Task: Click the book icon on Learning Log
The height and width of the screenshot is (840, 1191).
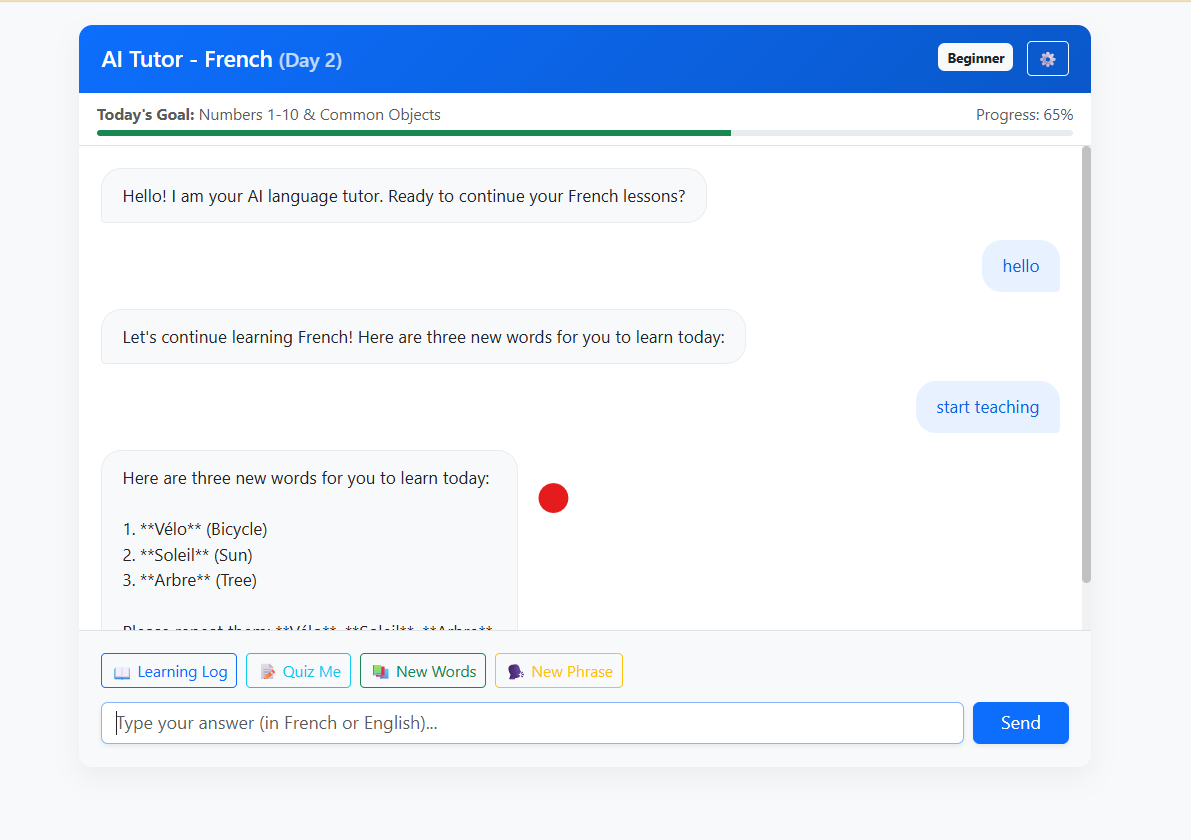Action: [123, 670]
